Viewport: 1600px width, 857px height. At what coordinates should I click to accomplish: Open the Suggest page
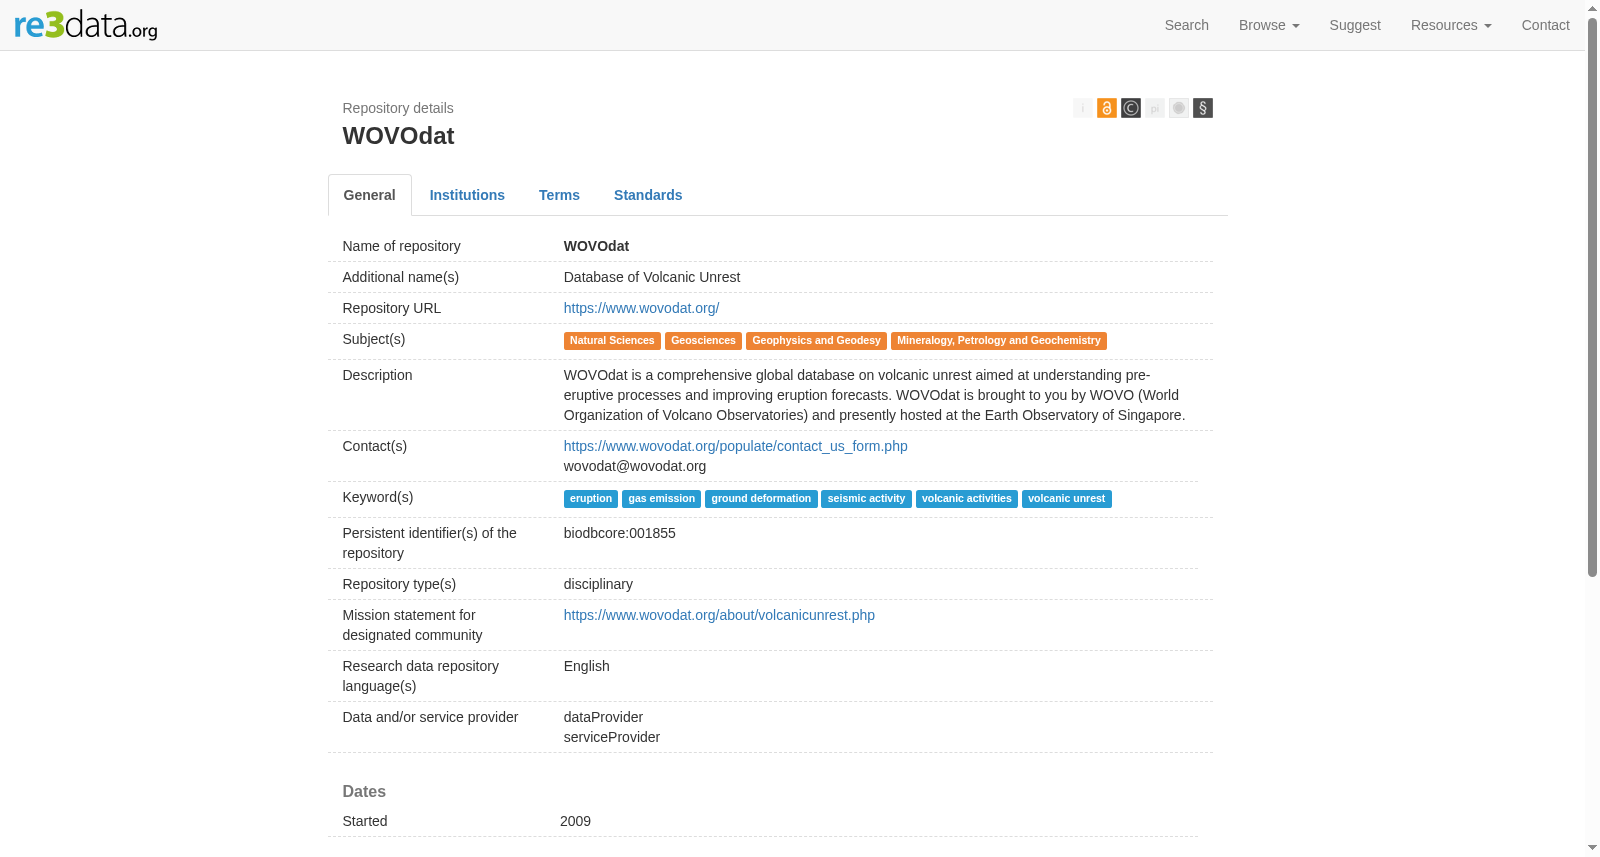click(x=1355, y=25)
